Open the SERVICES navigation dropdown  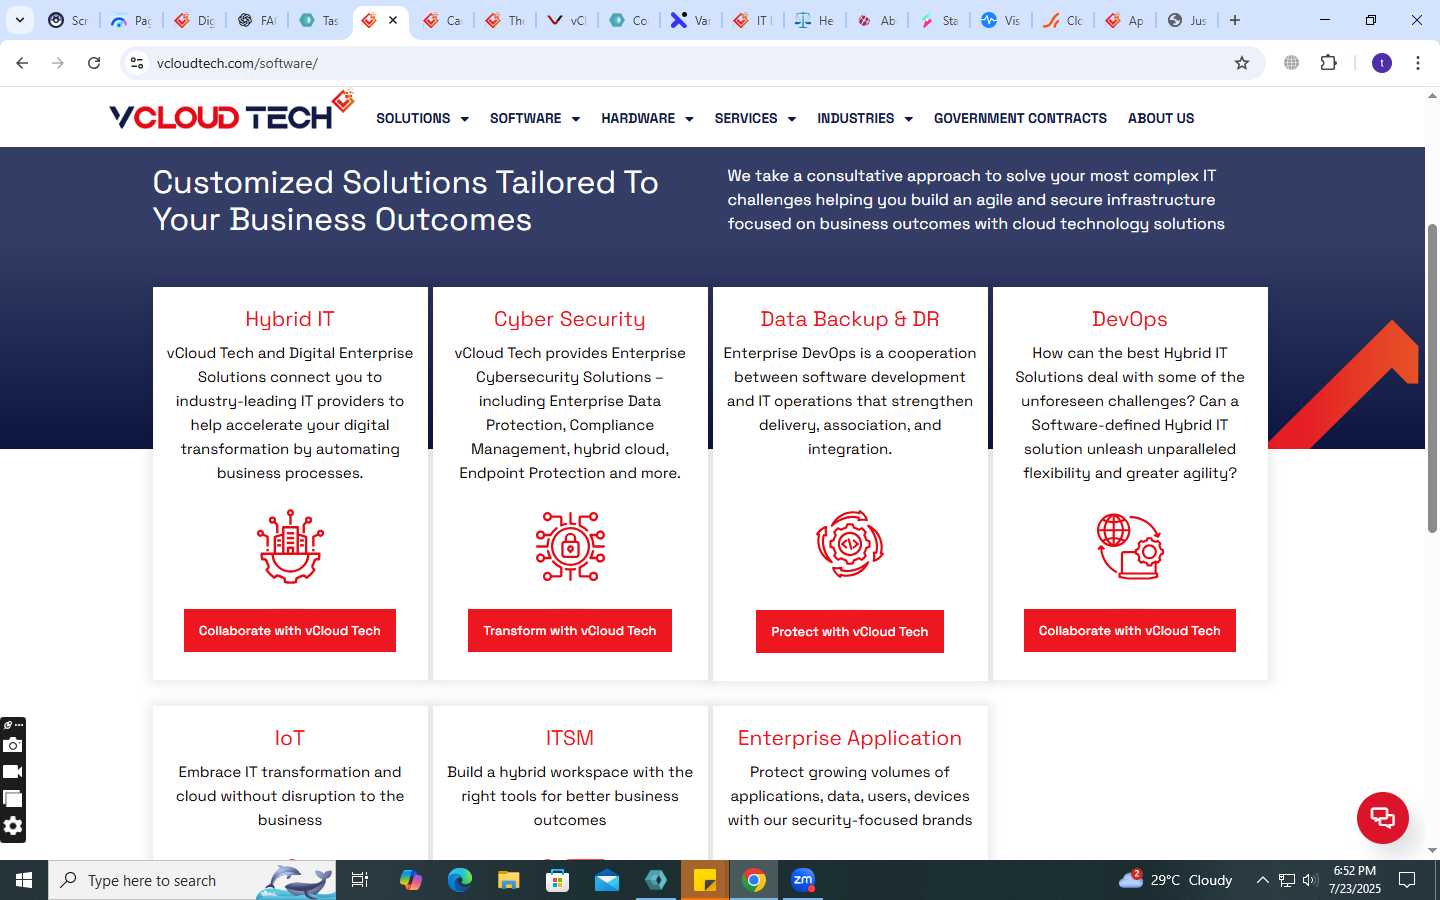[x=755, y=118]
